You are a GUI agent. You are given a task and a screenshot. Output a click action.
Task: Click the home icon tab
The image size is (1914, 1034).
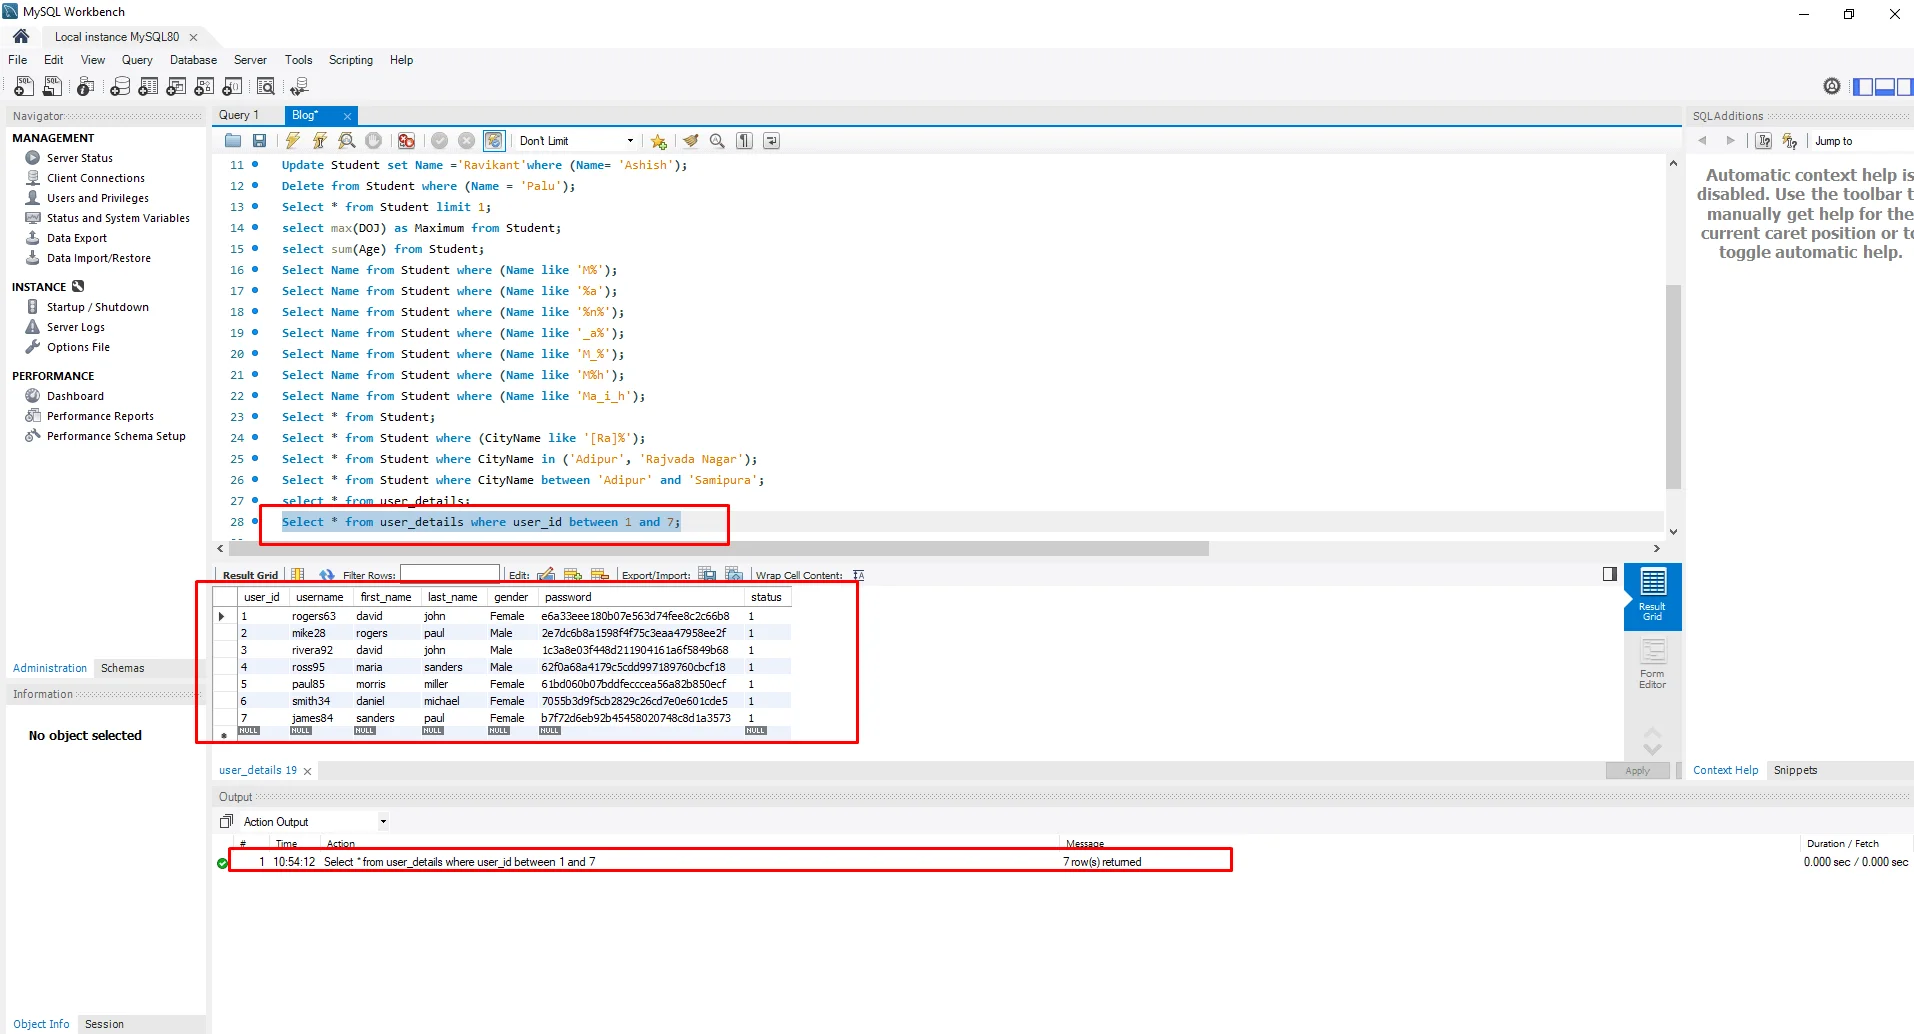coord(21,36)
